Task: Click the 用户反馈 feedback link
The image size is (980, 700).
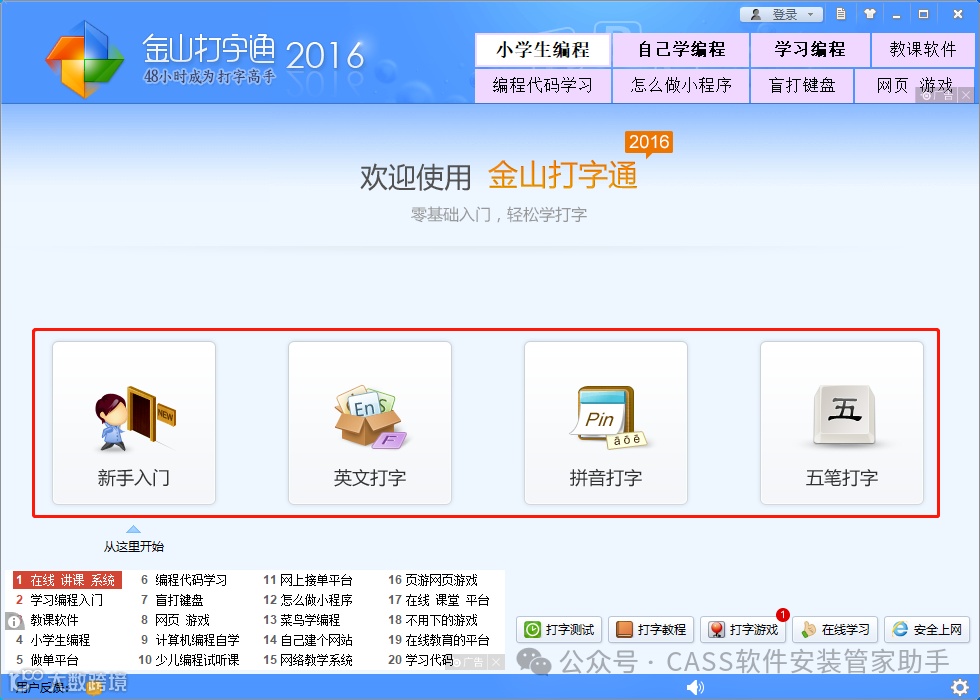Action: click(42, 688)
